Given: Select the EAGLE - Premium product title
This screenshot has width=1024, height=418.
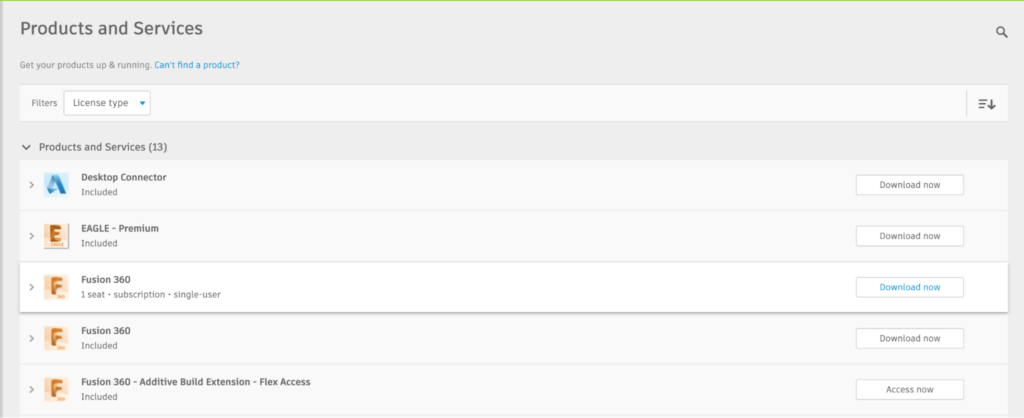Looking at the screenshot, I should (x=119, y=229).
